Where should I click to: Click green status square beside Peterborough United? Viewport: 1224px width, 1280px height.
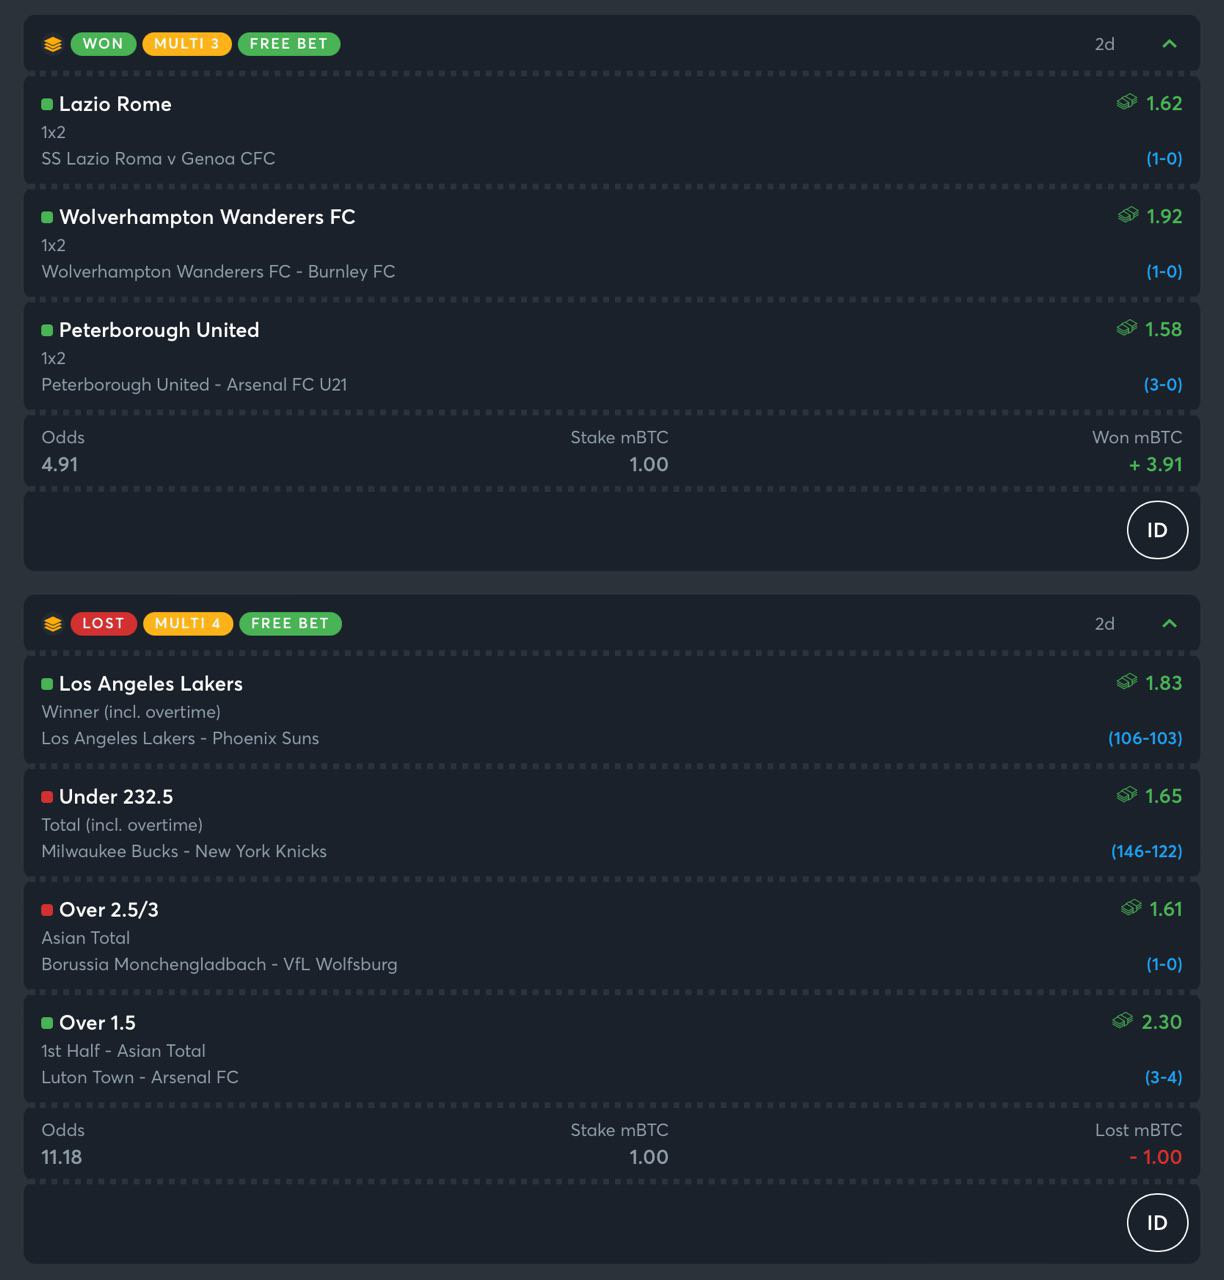coord(47,330)
